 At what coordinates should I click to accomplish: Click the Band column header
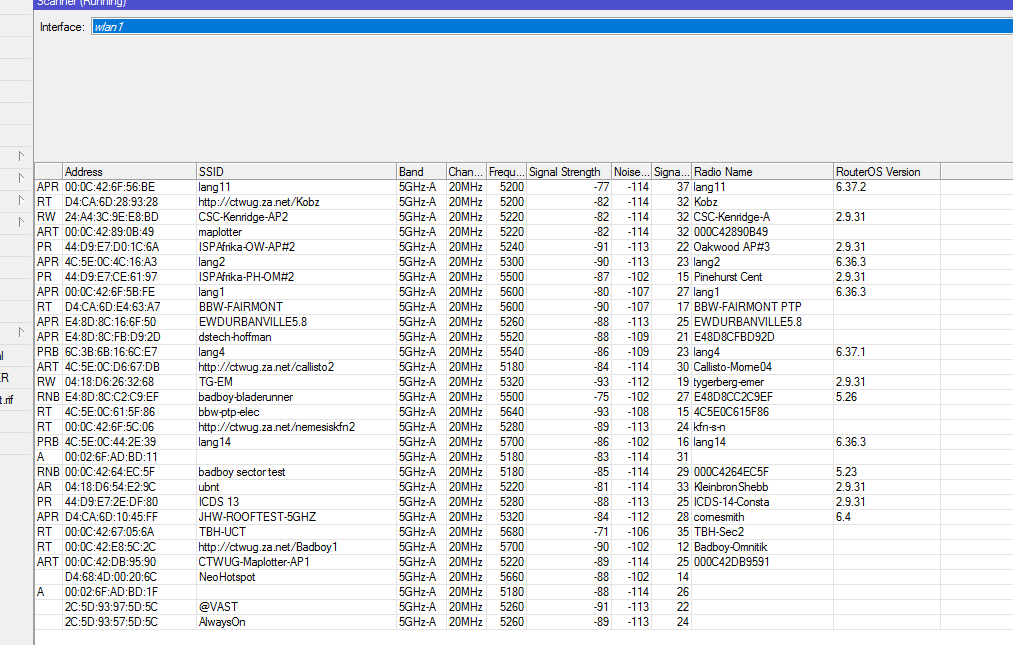419,172
